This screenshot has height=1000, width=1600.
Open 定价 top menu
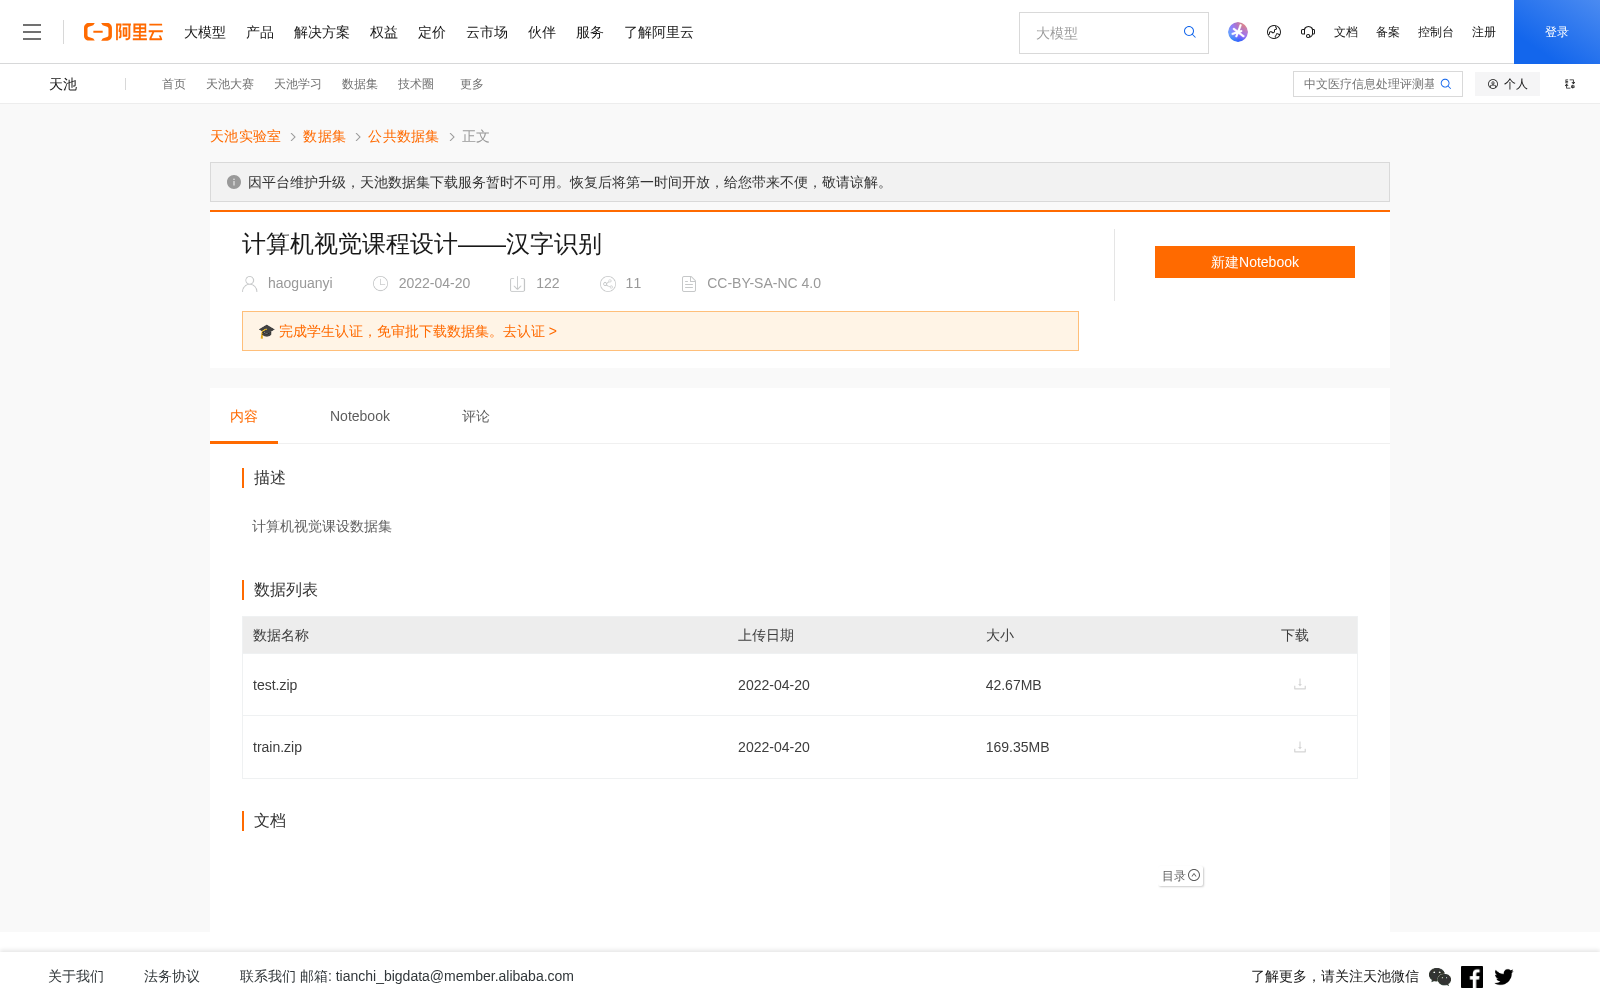(432, 32)
